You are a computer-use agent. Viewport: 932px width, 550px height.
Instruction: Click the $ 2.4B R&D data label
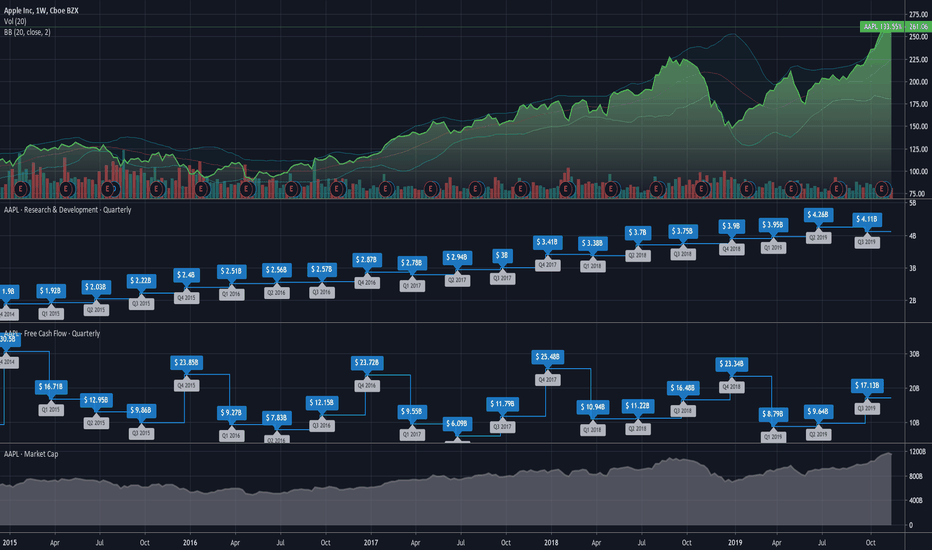186,275
